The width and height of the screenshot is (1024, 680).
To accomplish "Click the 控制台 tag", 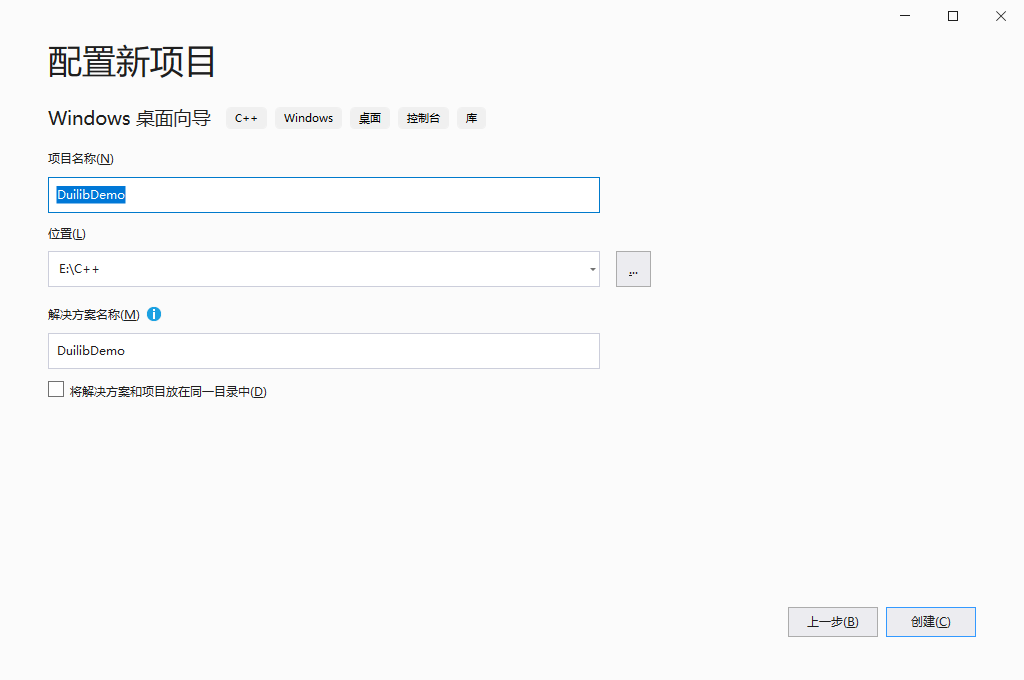I will (423, 118).
